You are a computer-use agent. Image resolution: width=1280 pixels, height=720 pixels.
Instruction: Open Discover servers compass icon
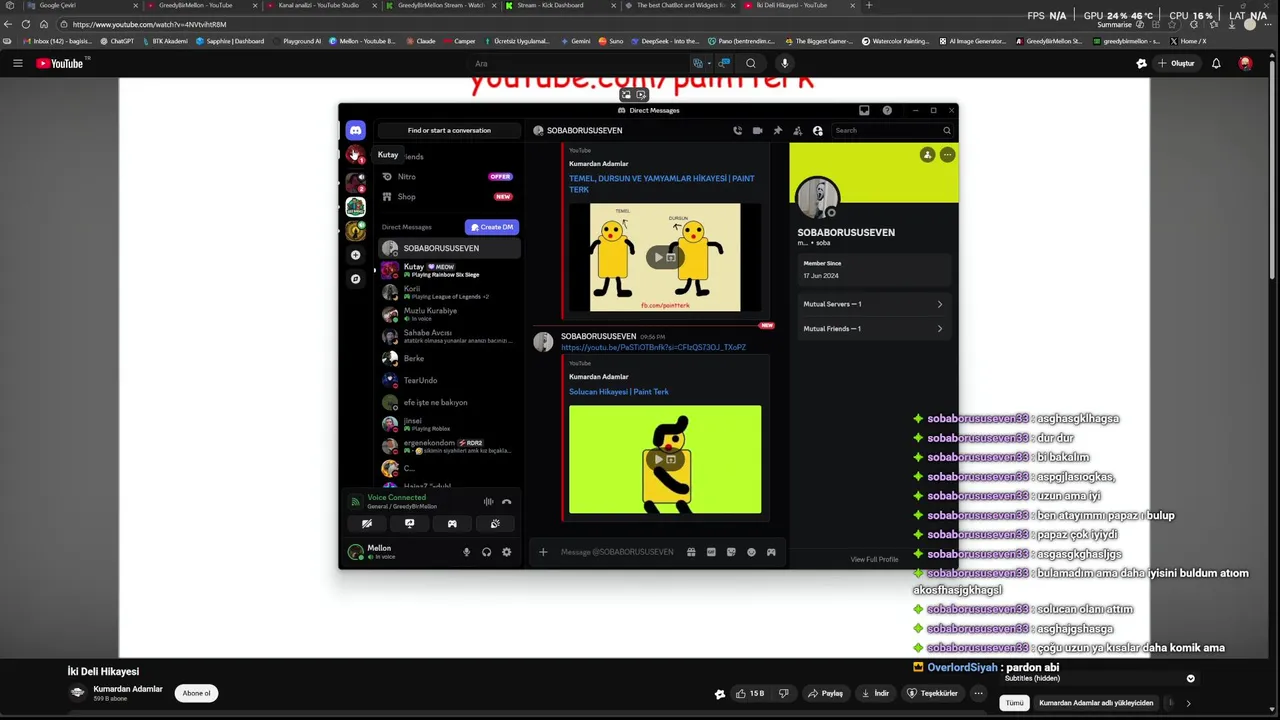click(x=355, y=279)
